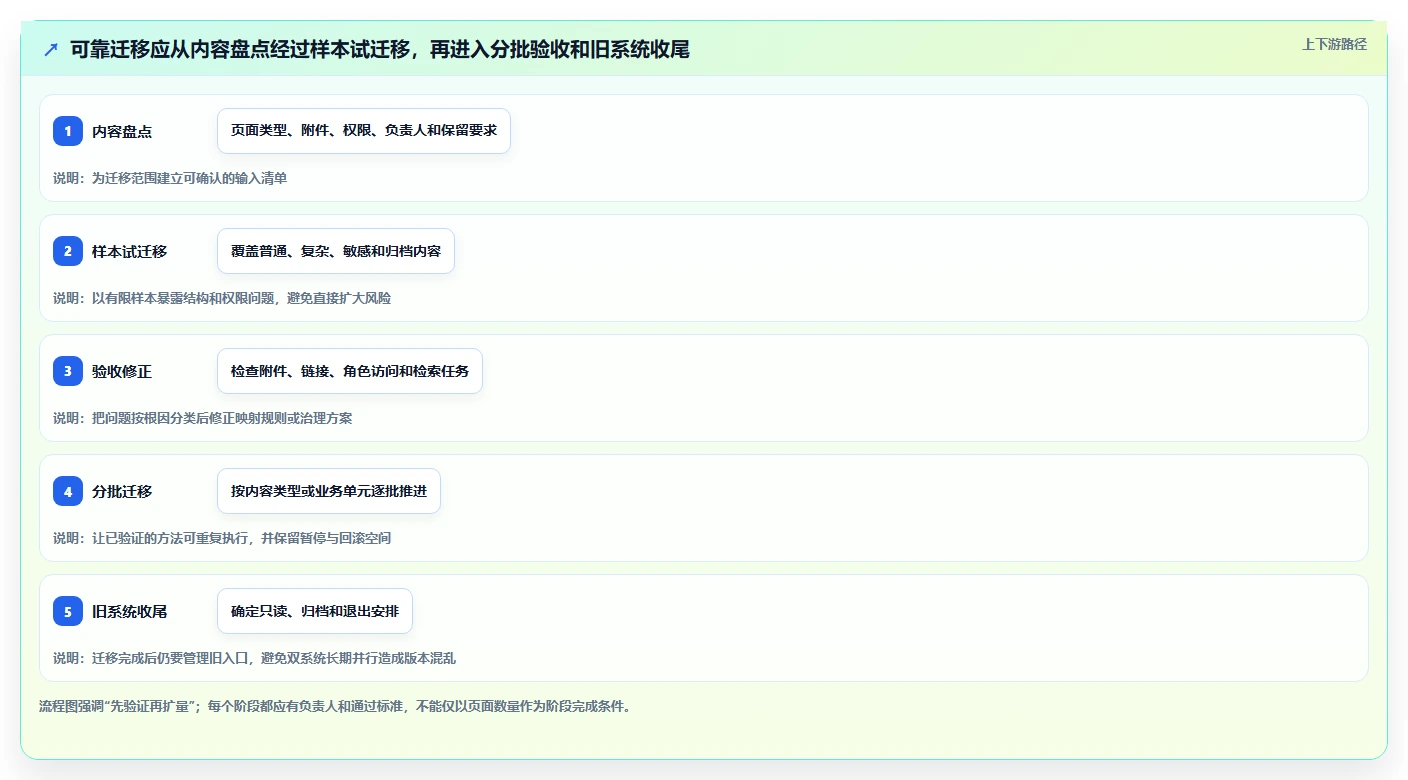This screenshot has width=1408, height=780.
Task: Click the footer text 流程图强调“先验证再扩量”
Action: (x=335, y=706)
